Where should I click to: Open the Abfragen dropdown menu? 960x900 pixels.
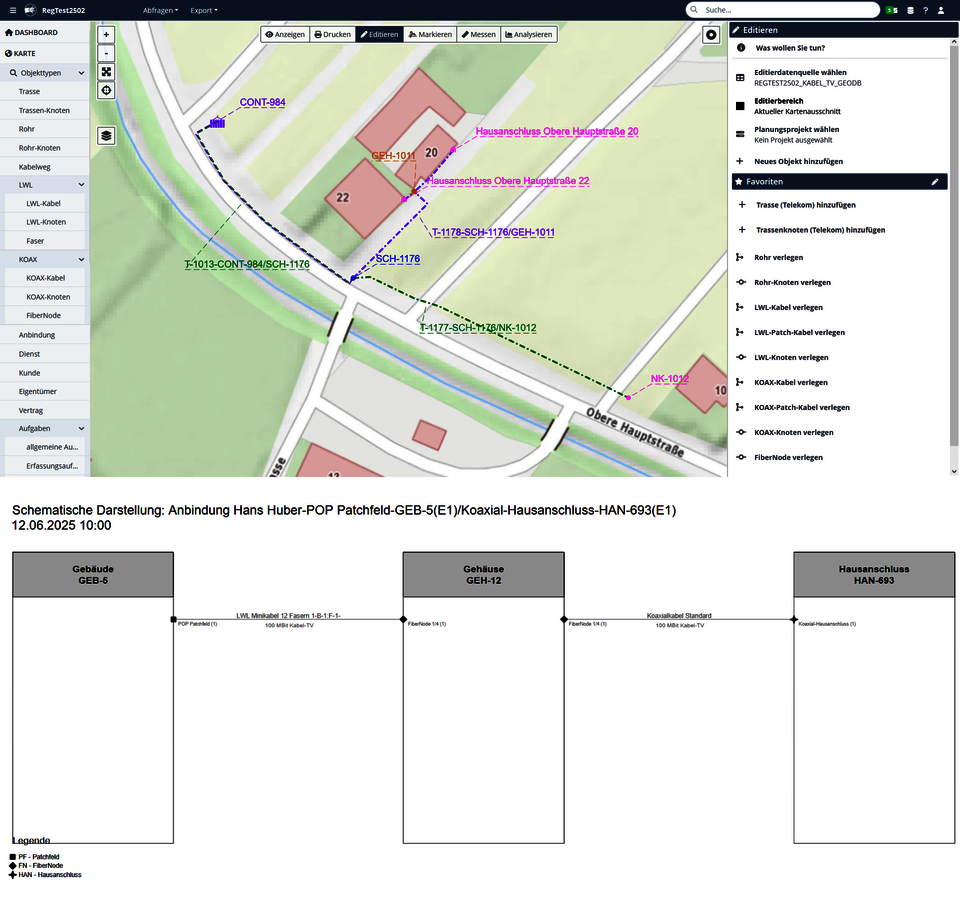(160, 10)
